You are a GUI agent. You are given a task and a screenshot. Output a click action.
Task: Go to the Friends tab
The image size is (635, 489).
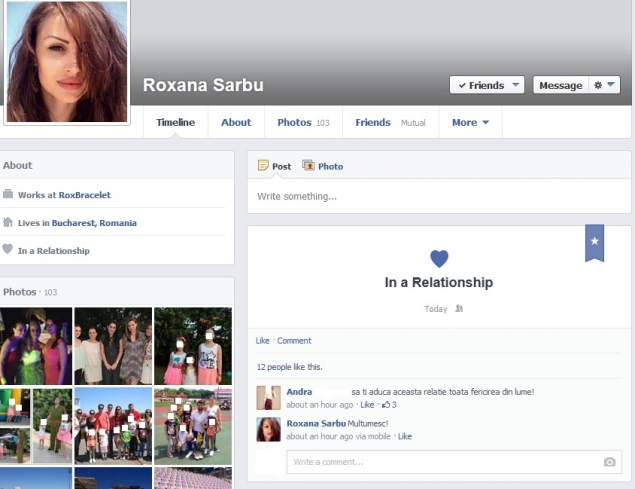[x=373, y=123]
